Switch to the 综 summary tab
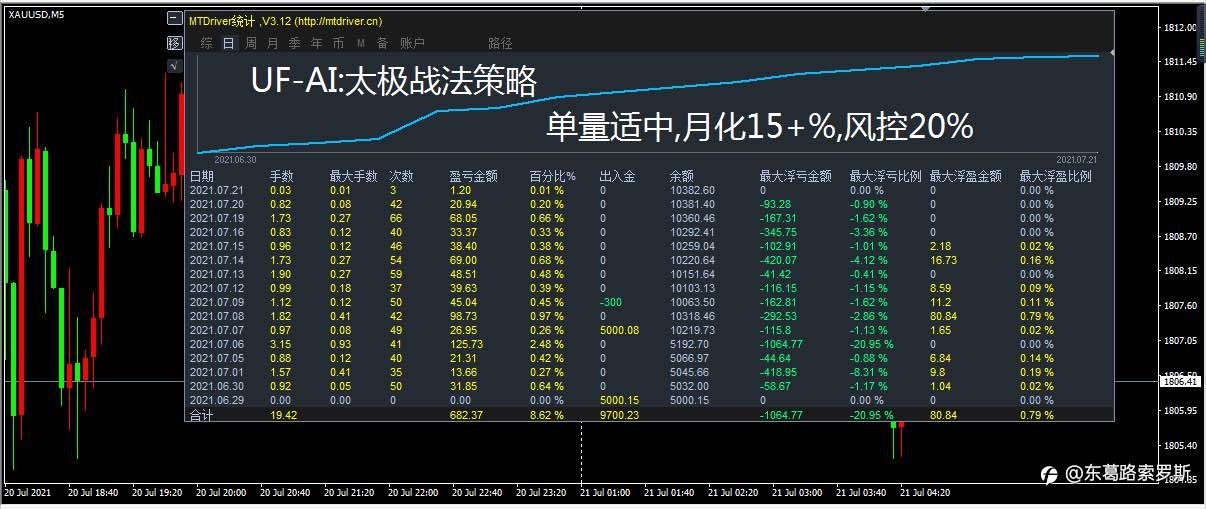 (206, 43)
